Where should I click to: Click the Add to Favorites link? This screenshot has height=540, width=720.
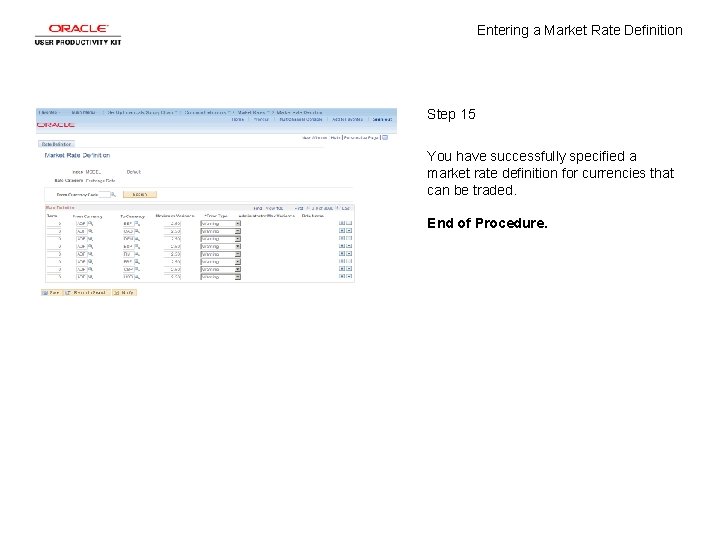(348, 119)
